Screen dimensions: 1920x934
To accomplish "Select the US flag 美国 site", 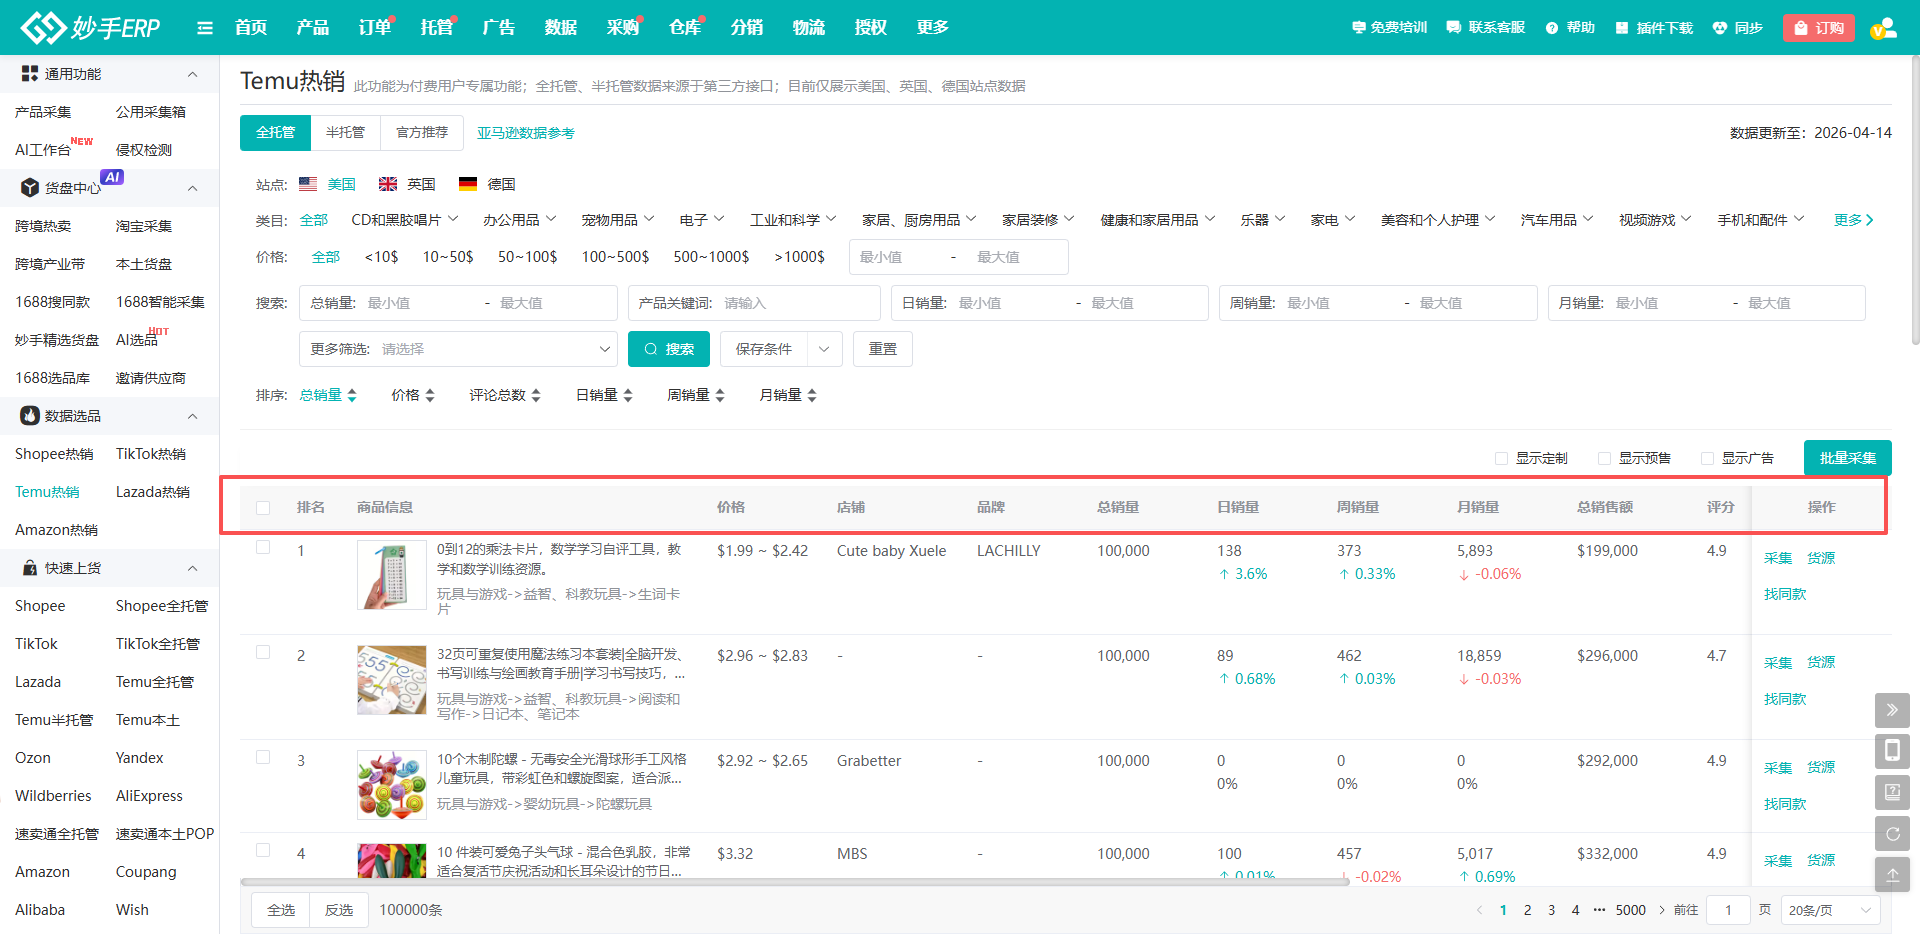I will click(327, 184).
